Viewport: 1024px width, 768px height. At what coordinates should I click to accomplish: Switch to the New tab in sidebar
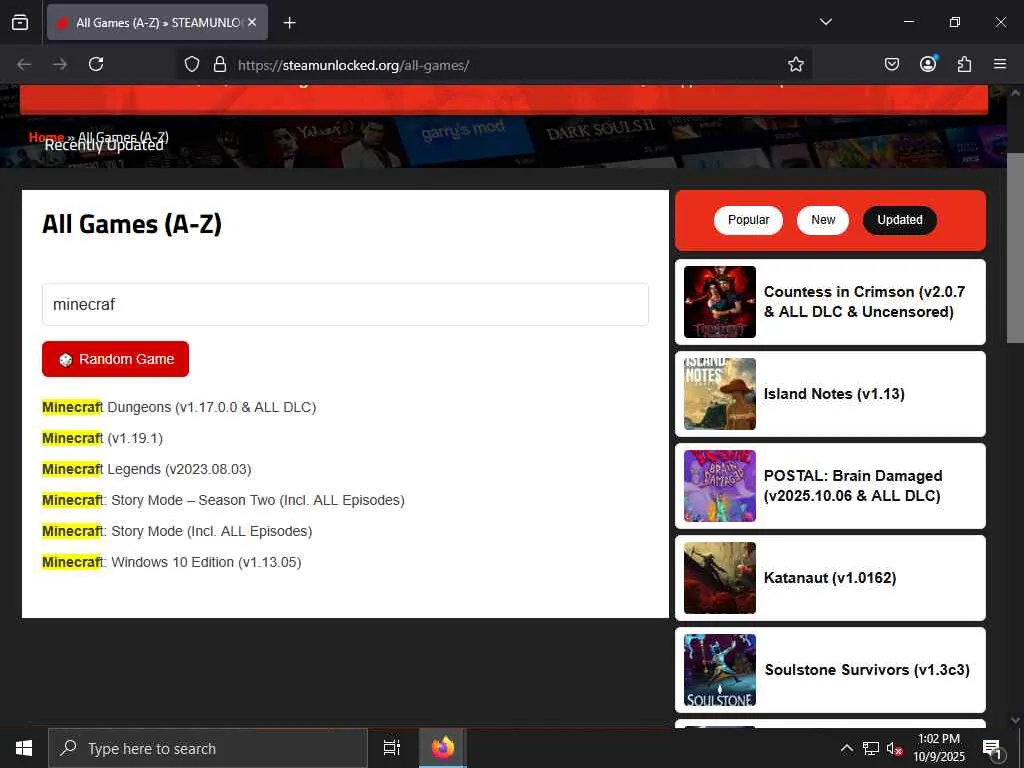pos(823,220)
